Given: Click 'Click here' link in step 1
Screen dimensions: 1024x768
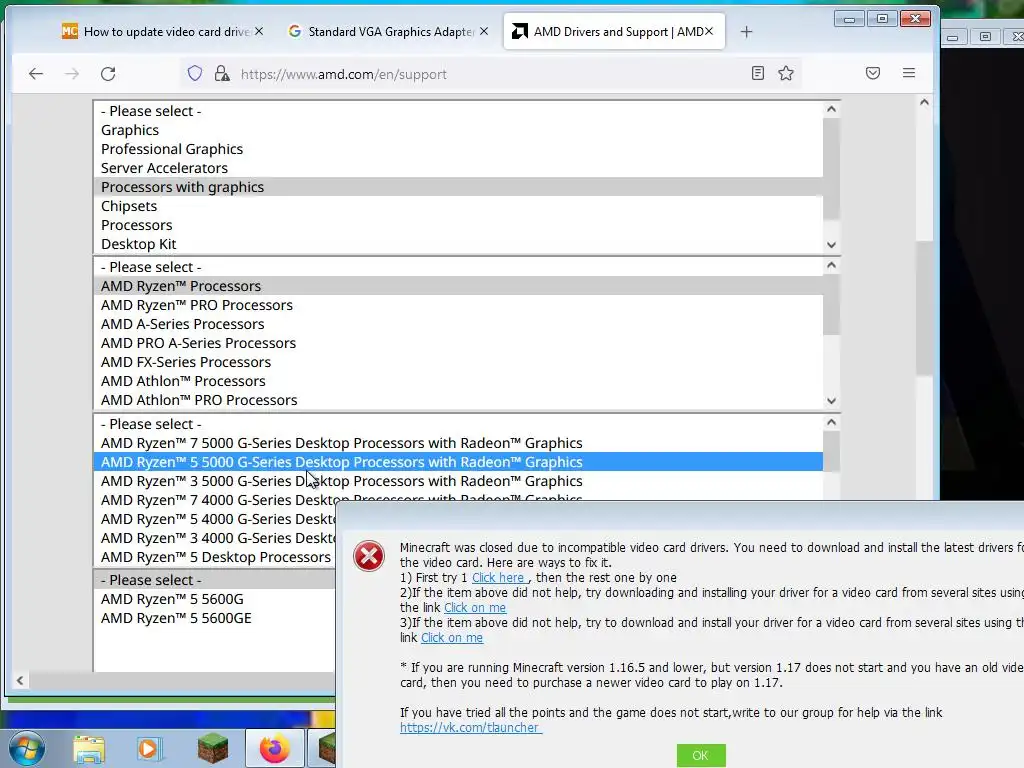Looking at the screenshot, I should click(498, 577).
